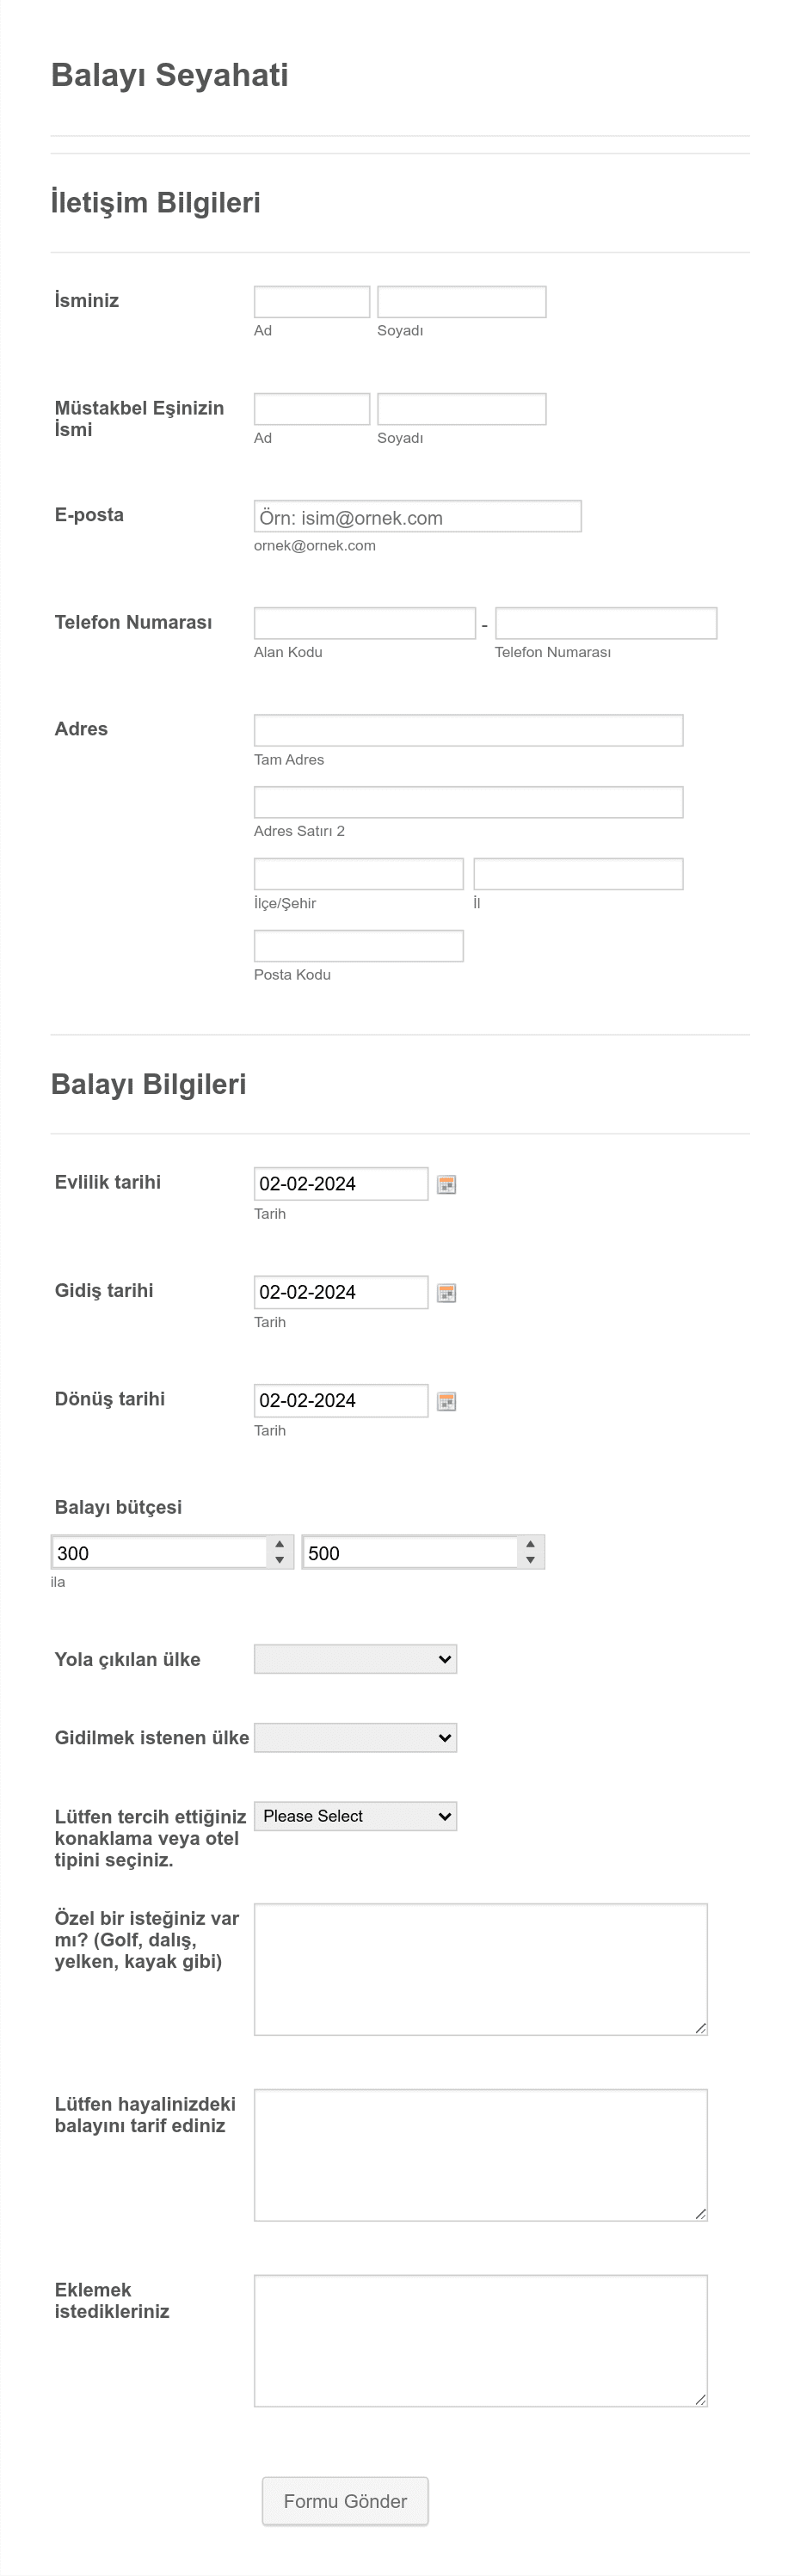Focus the E-posta email input
This screenshot has height=2576, width=800.
[418, 517]
